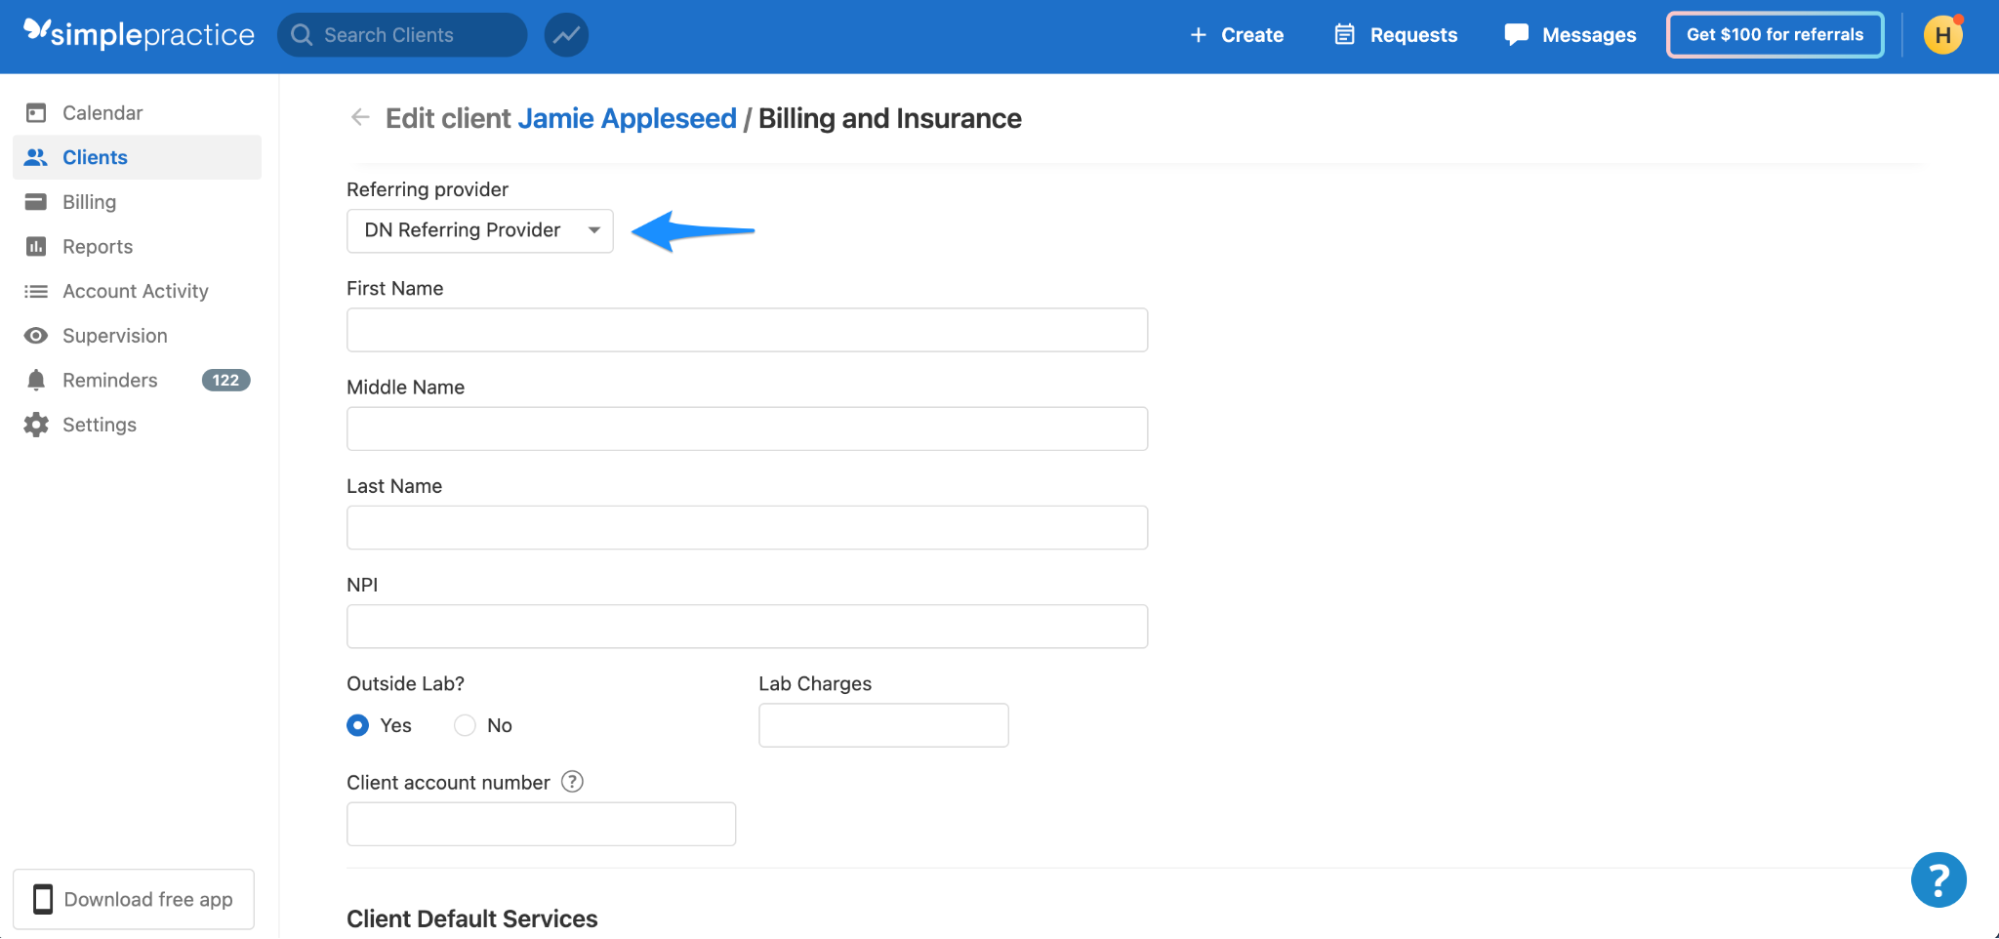Open the analytics trend chart icon
This screenshot has height=939, width=1999.
coord(566,35)
